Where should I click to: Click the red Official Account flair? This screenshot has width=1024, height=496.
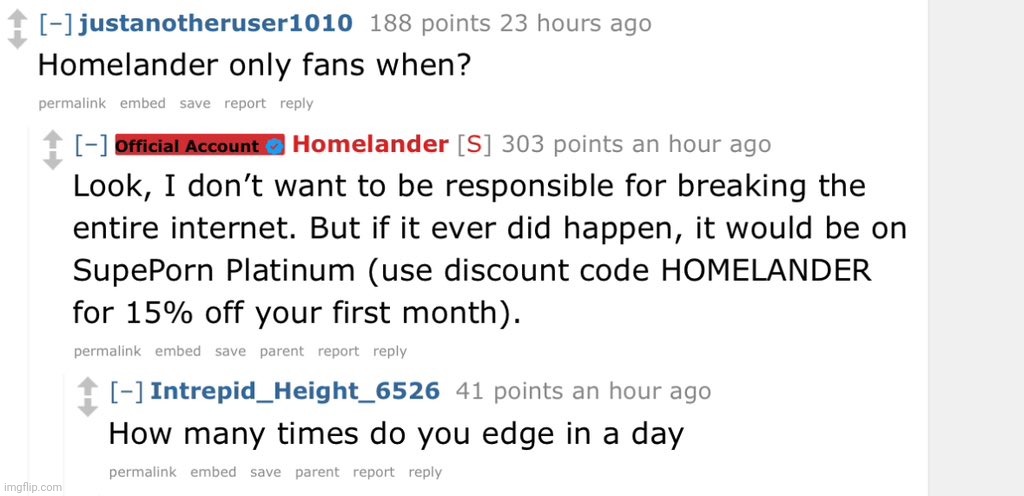coord(188,146)
